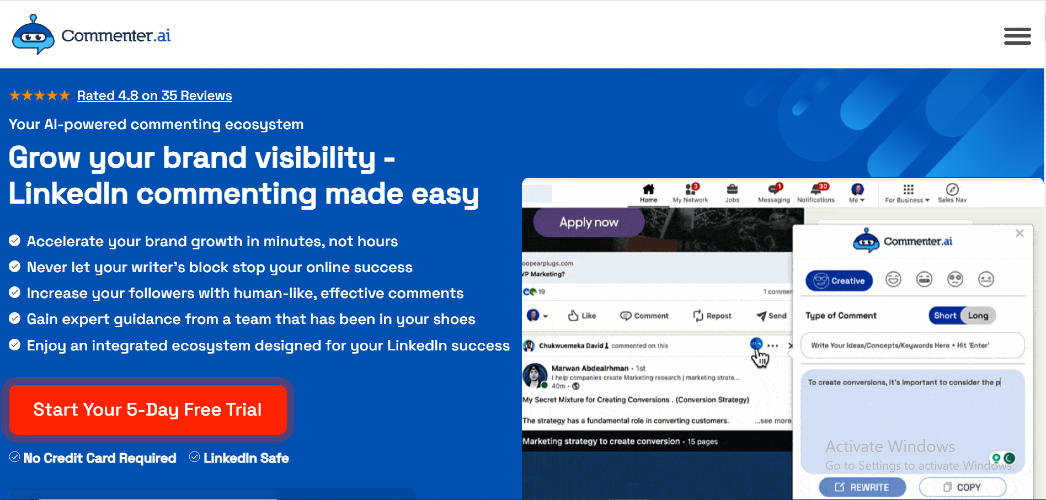Open the reactions count 19

[x=534, y=292]
